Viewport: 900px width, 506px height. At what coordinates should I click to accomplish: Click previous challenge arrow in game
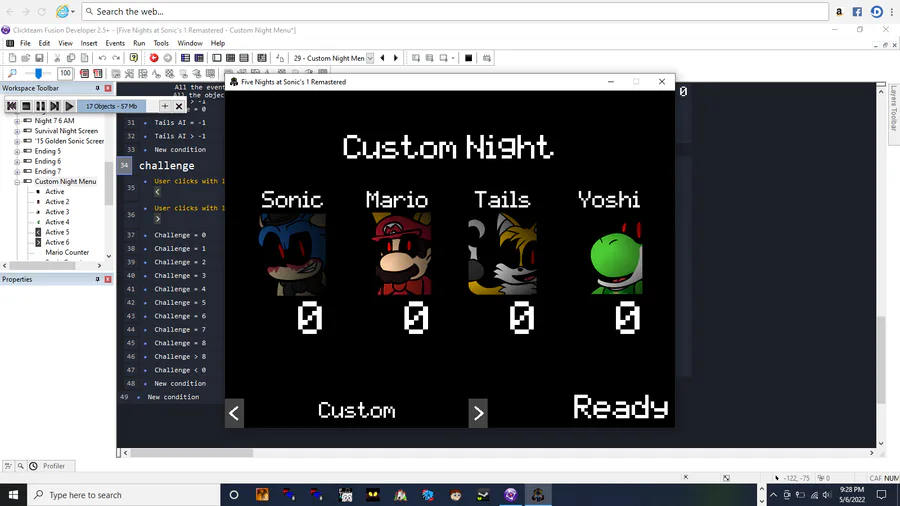click(x=234, y=413)
